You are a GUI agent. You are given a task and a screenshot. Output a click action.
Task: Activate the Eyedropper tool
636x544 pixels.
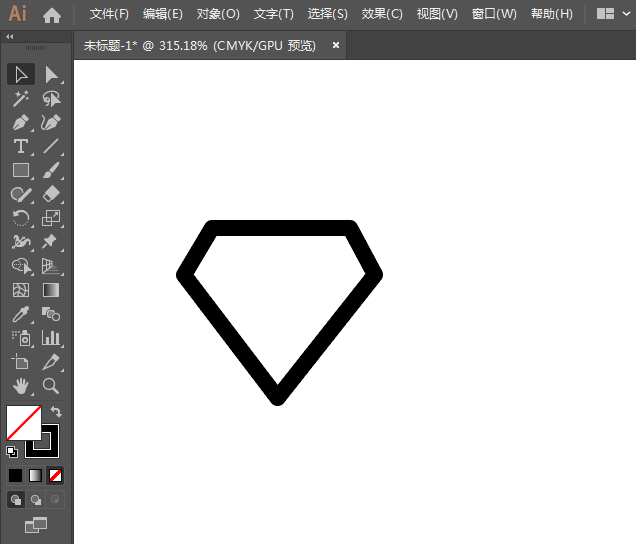pos(20,314)
